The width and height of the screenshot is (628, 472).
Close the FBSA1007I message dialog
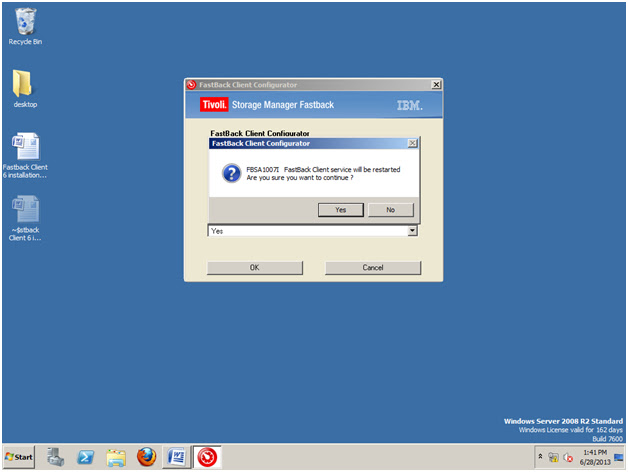(412, 143)
